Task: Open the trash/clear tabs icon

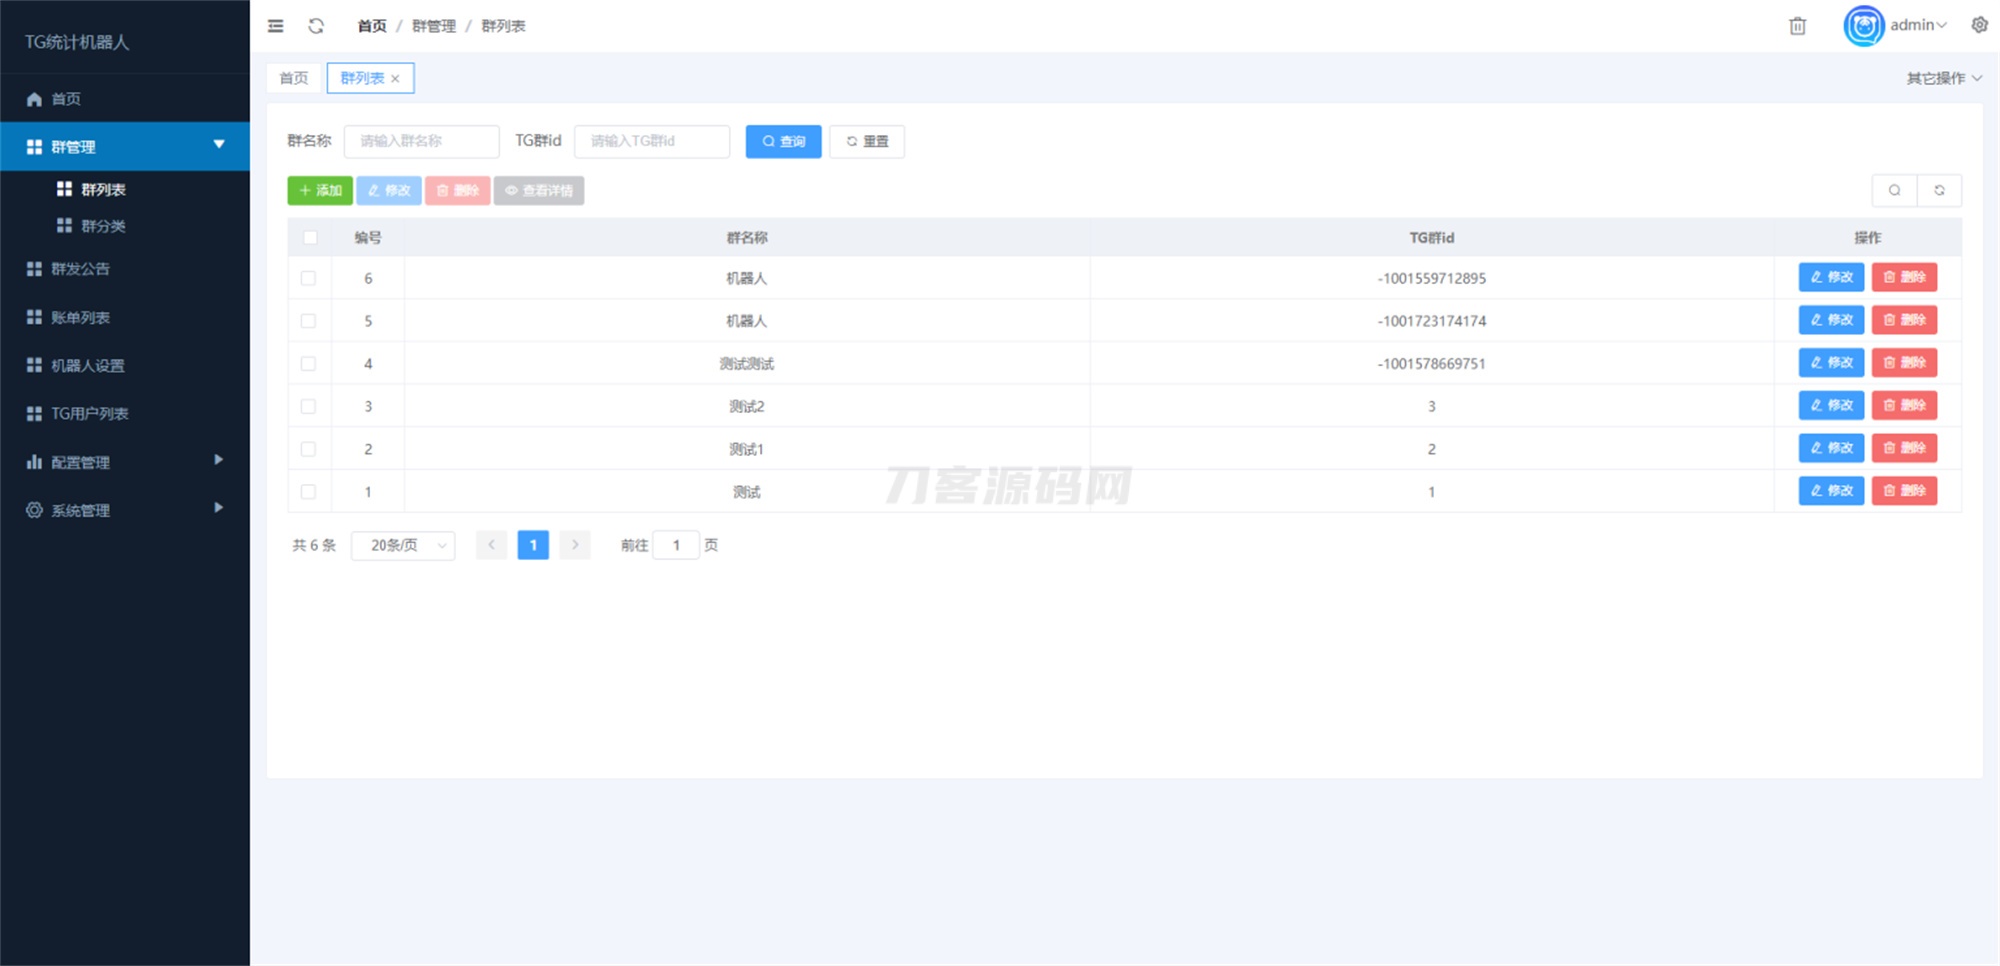Action: (x=1797, y=26)
